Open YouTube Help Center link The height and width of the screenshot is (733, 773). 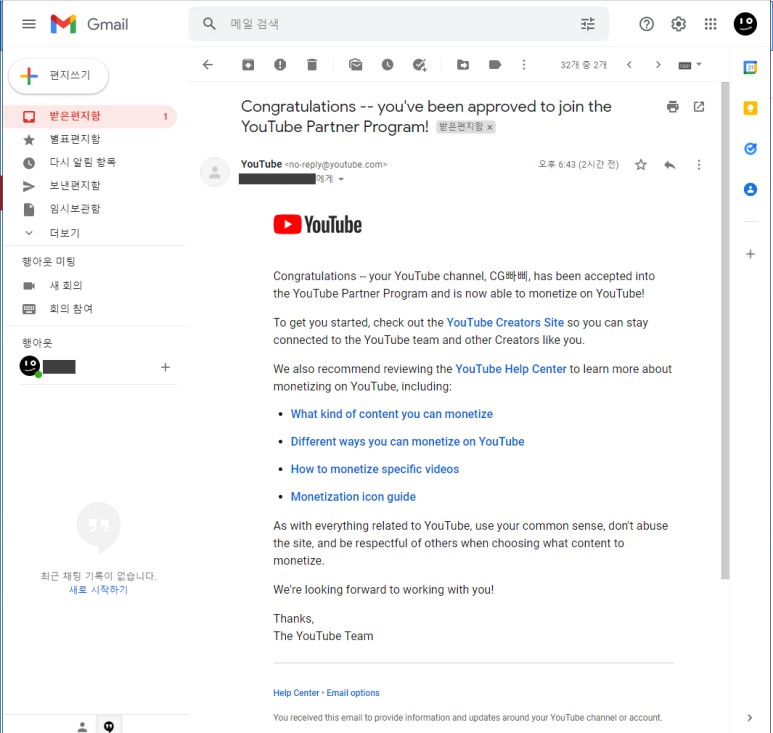(511, 369)
